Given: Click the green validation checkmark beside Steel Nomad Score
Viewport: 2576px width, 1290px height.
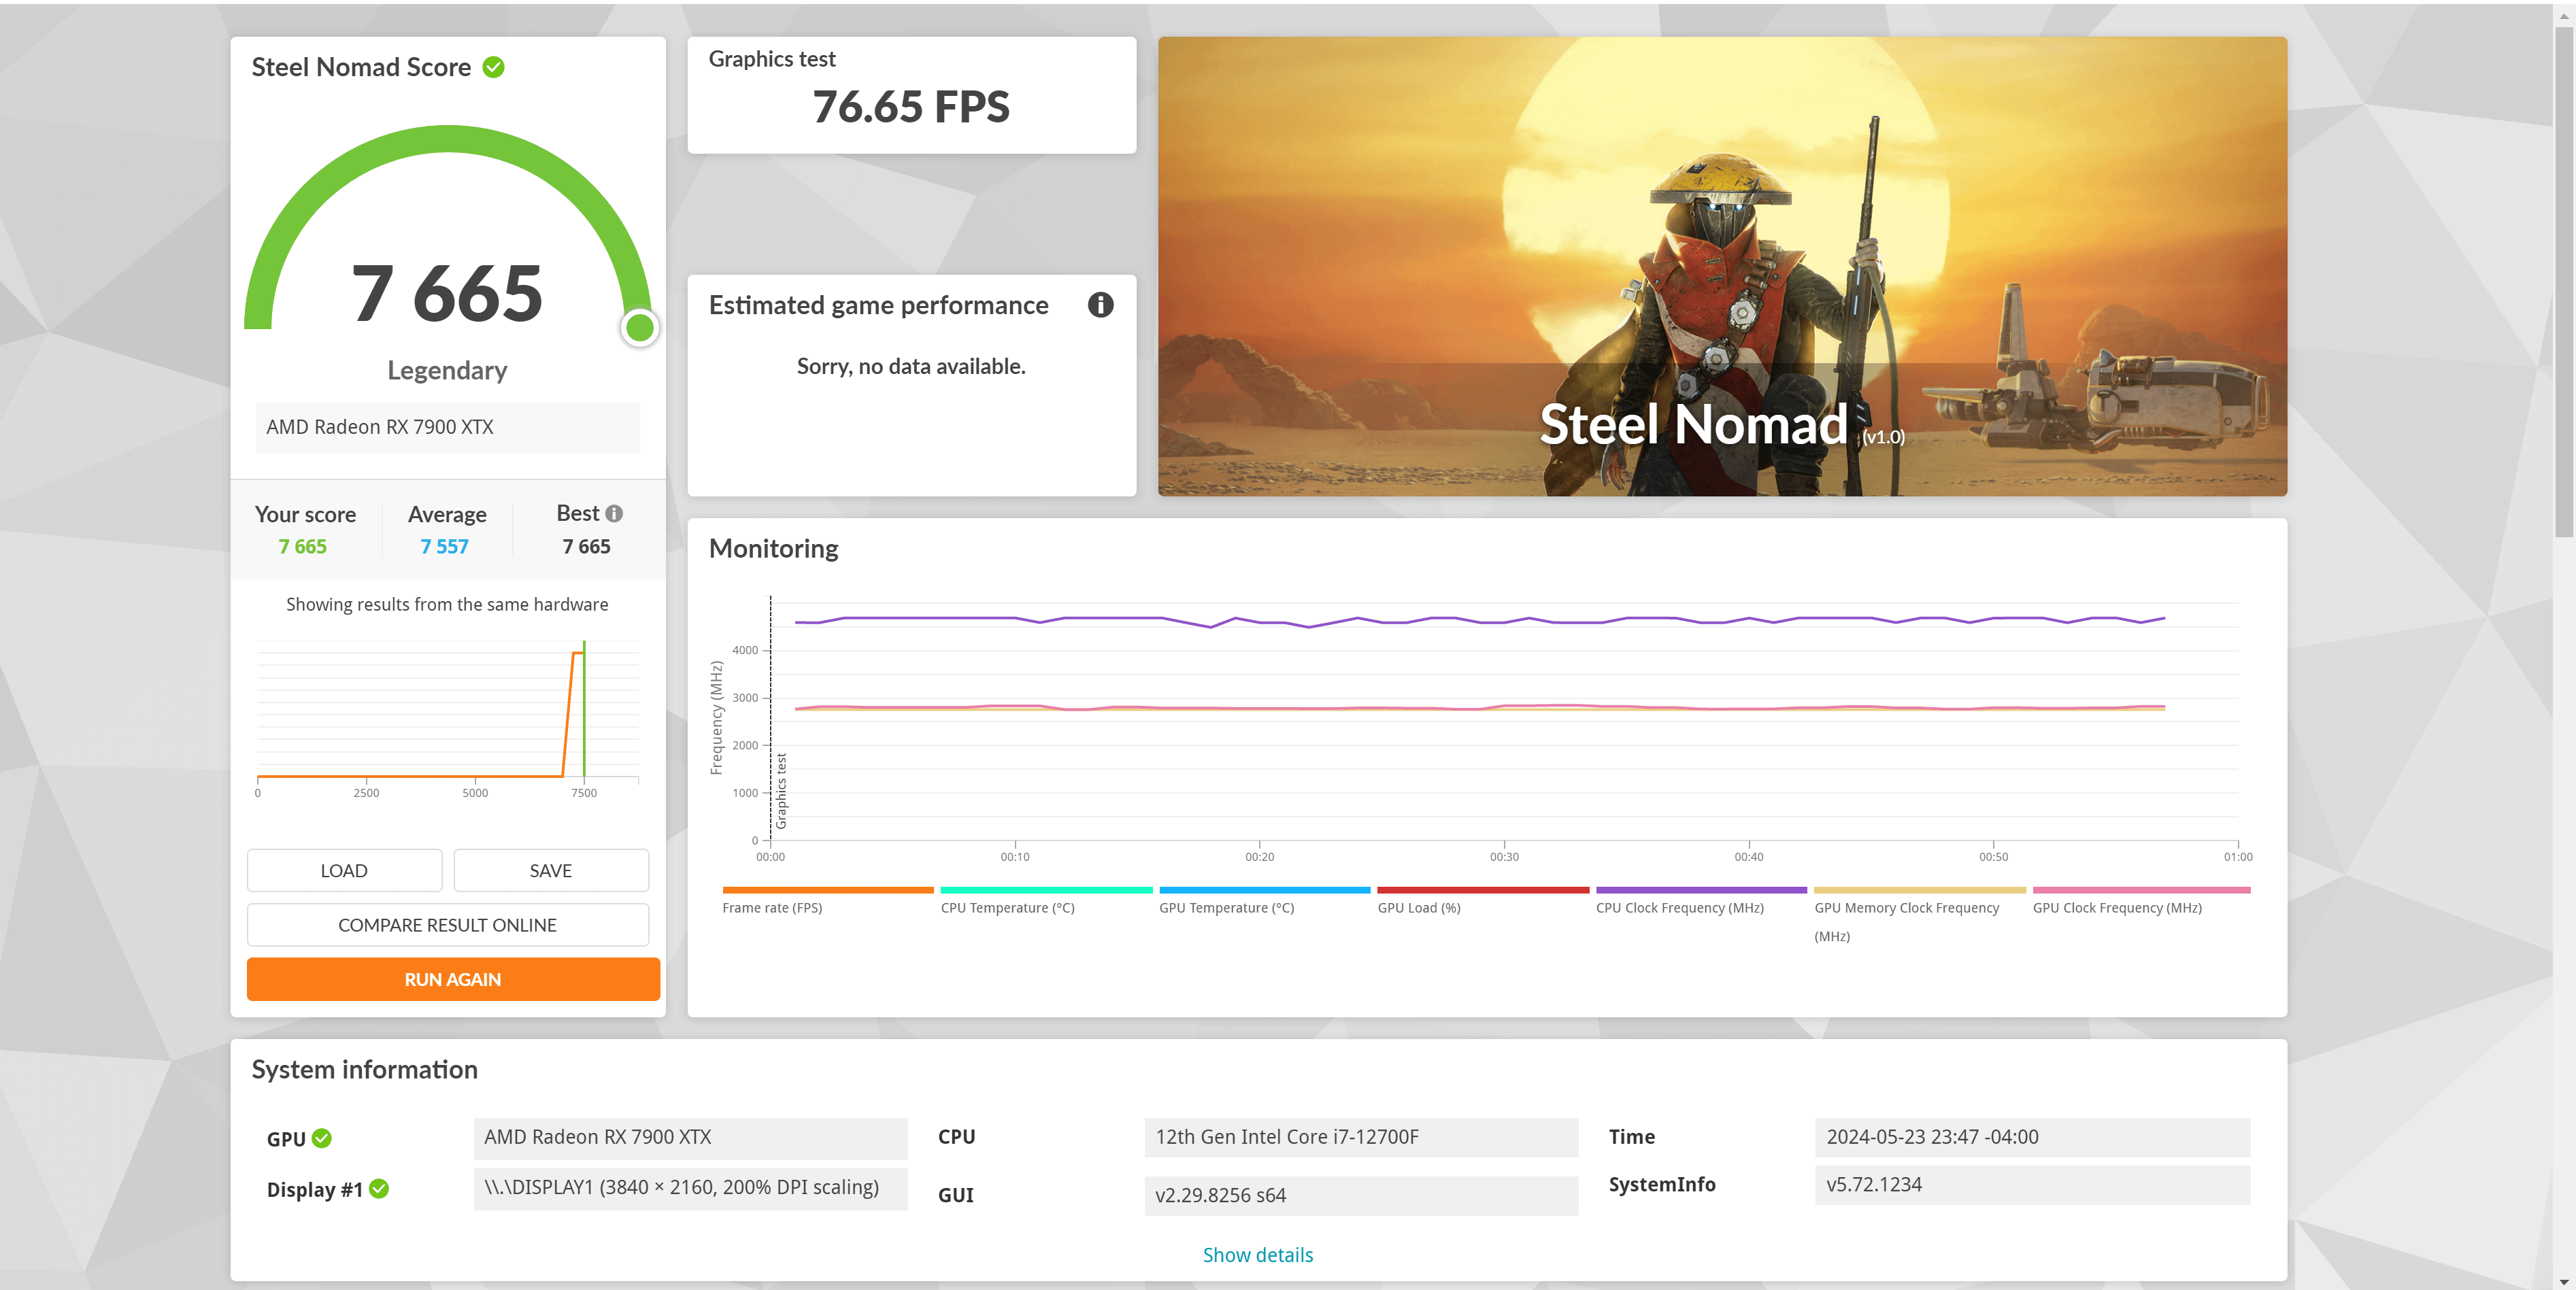Looking at the screenshot, I should coord(493,67).
